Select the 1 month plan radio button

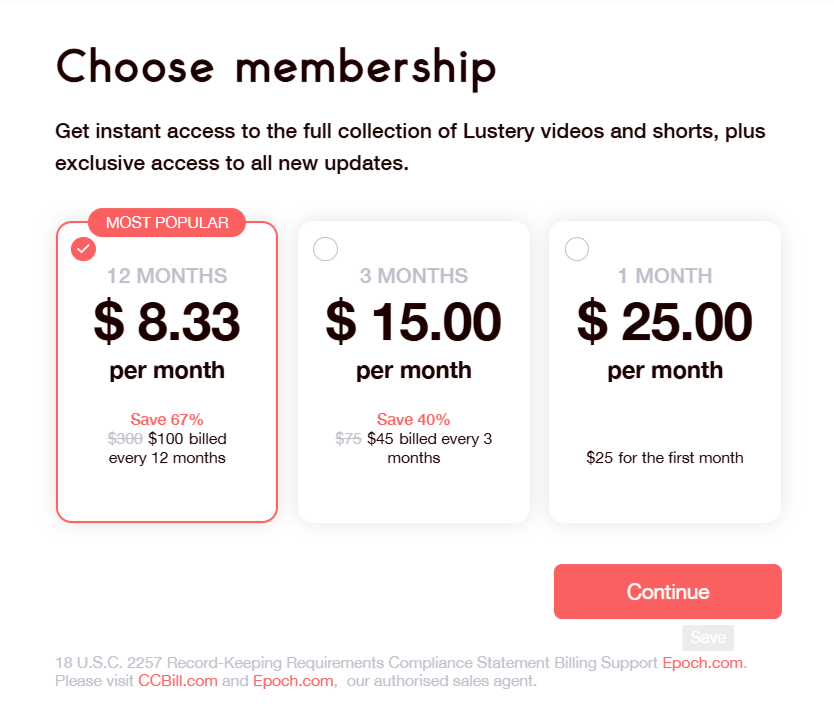point(577,249)
